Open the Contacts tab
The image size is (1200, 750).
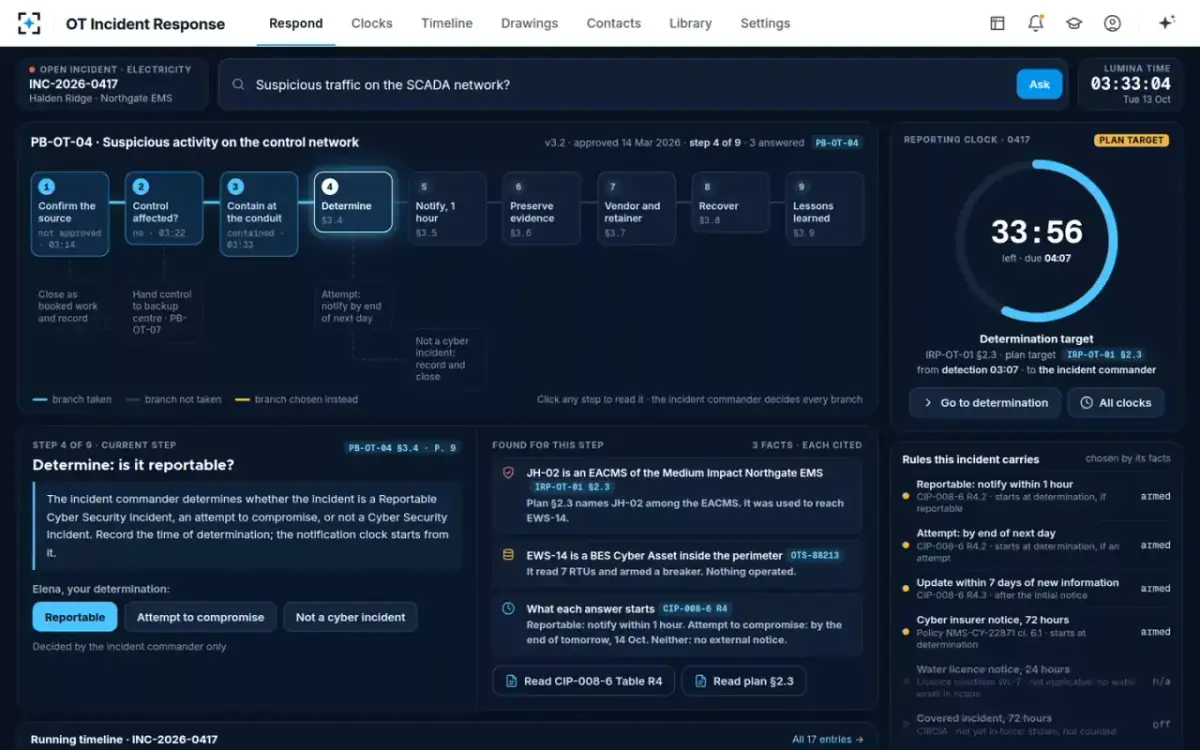[x=614, y=23]
